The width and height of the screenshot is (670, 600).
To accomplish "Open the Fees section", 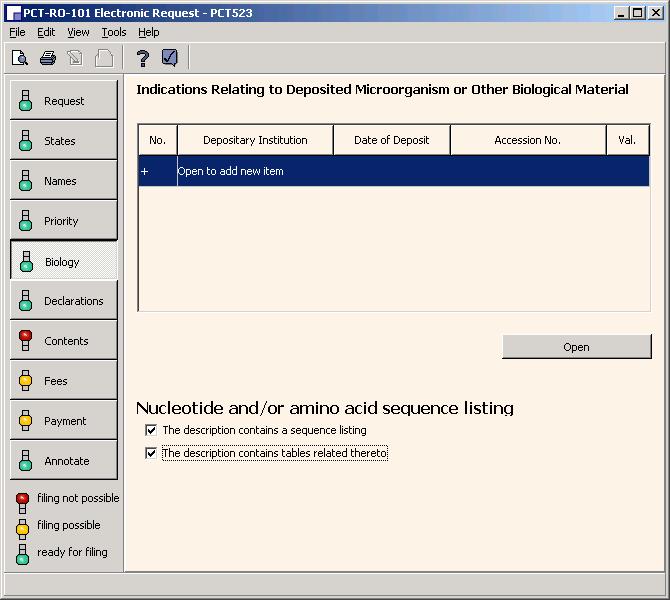I will 64,381.
